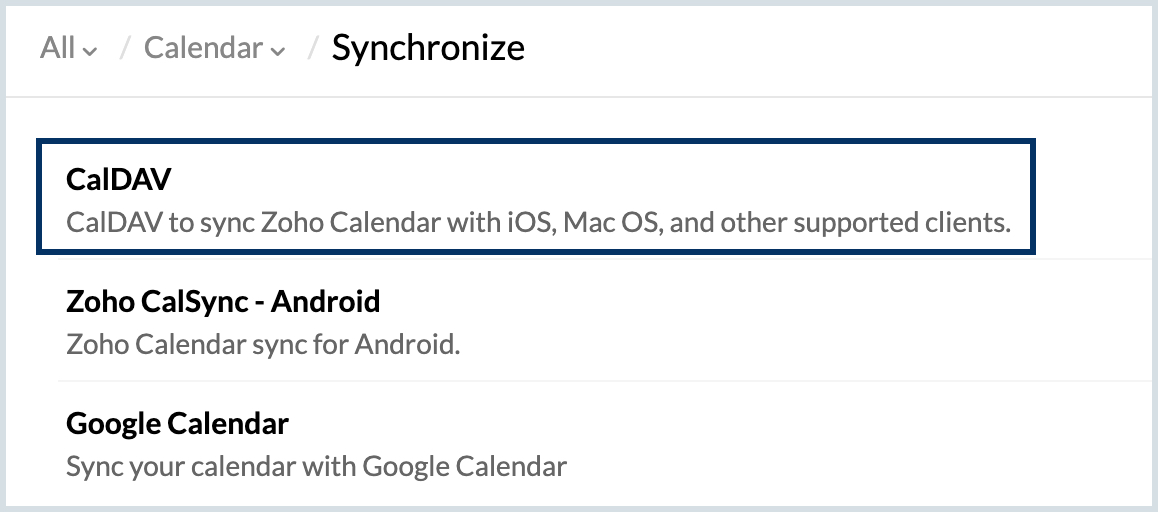Click blank area of Google Calendar row
This screenshot has height=512, width=1158.
point(812,443)
